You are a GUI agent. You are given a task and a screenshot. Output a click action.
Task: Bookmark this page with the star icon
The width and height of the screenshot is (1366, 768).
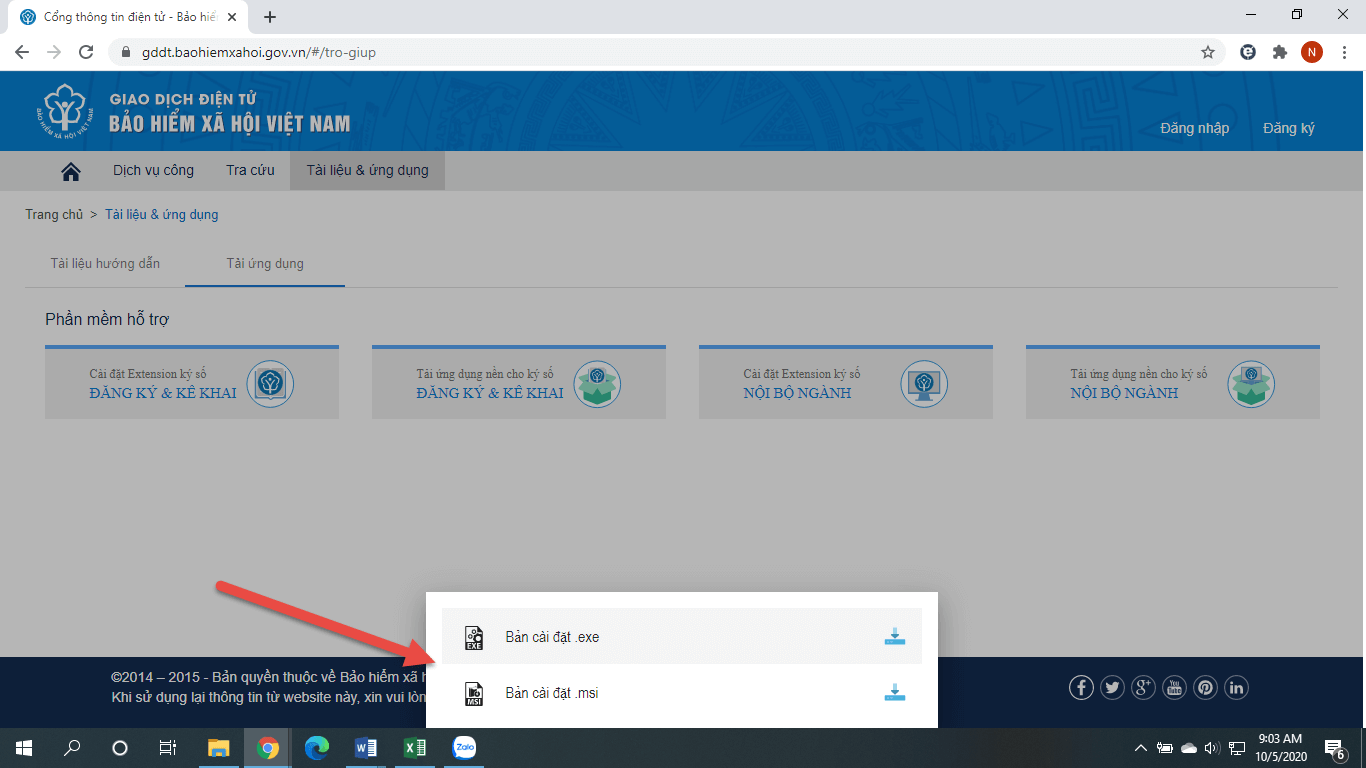click(1207, 52)
